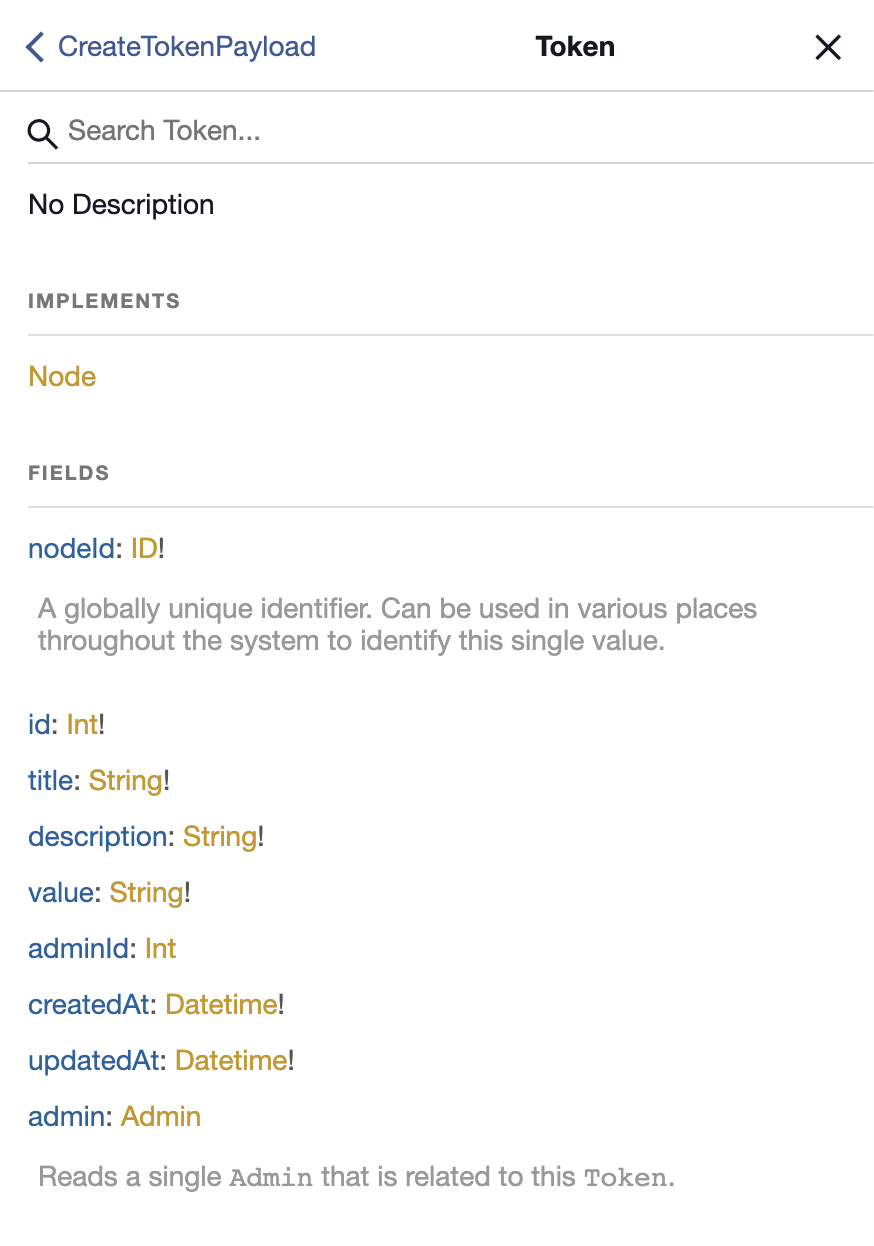
Task: Click the Token title in the header
Action: (x=575, y=46)
